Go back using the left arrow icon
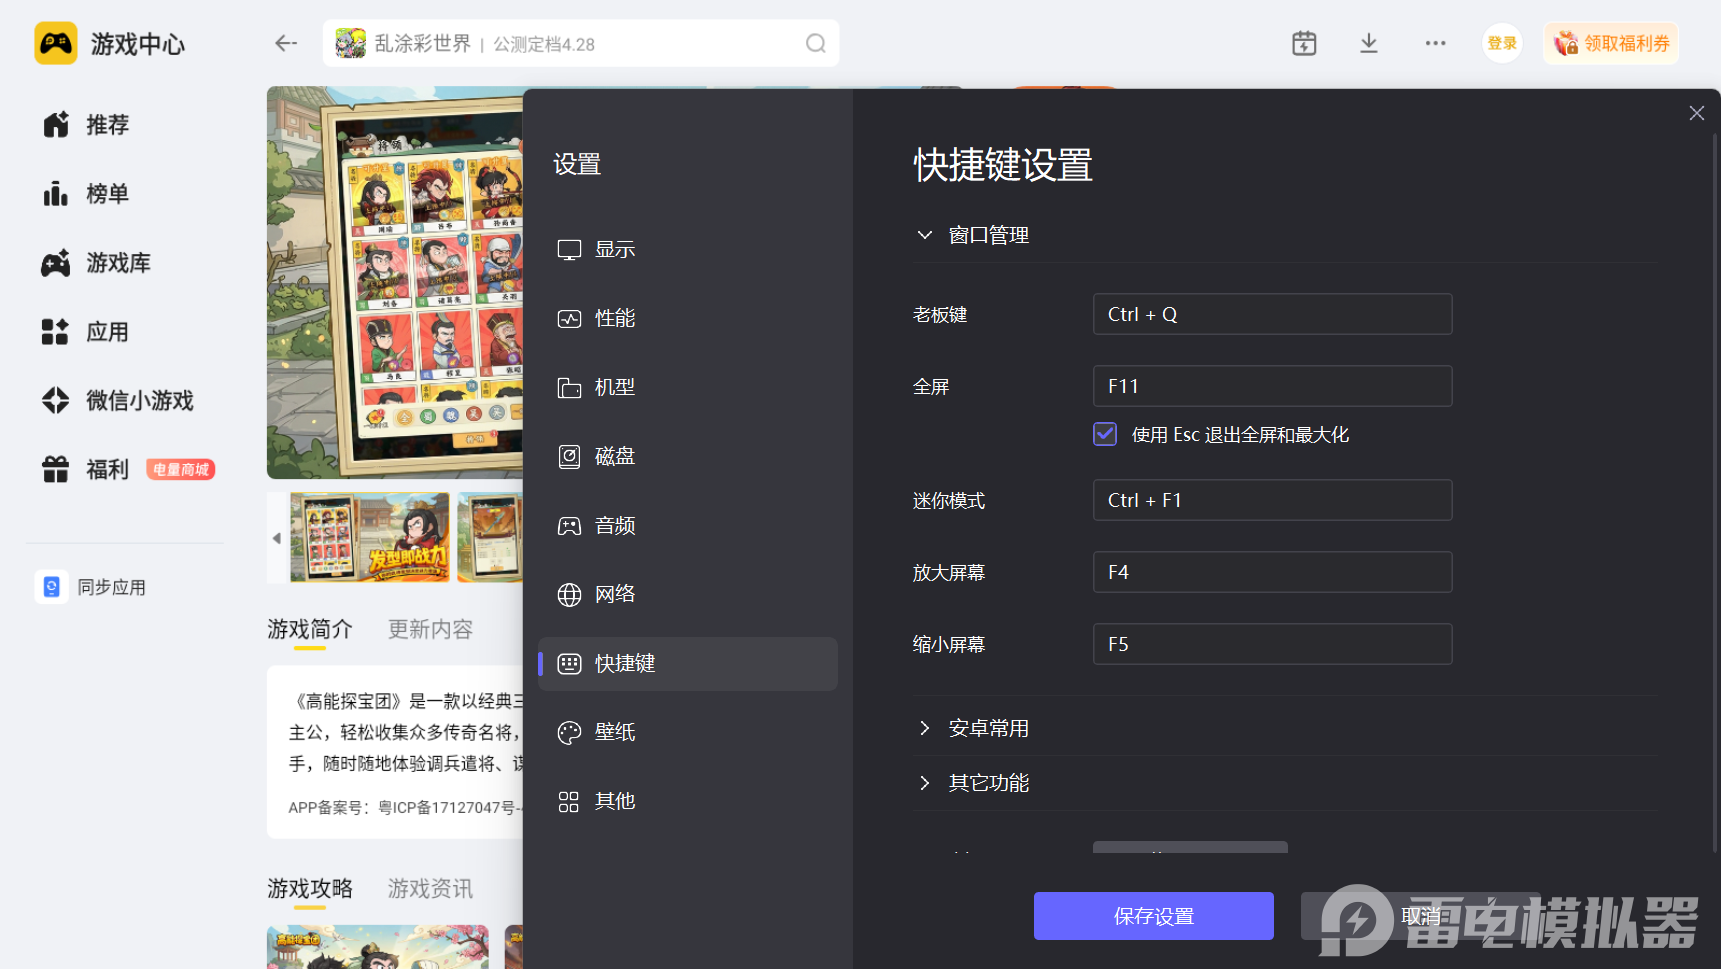 tap(286, 43)
